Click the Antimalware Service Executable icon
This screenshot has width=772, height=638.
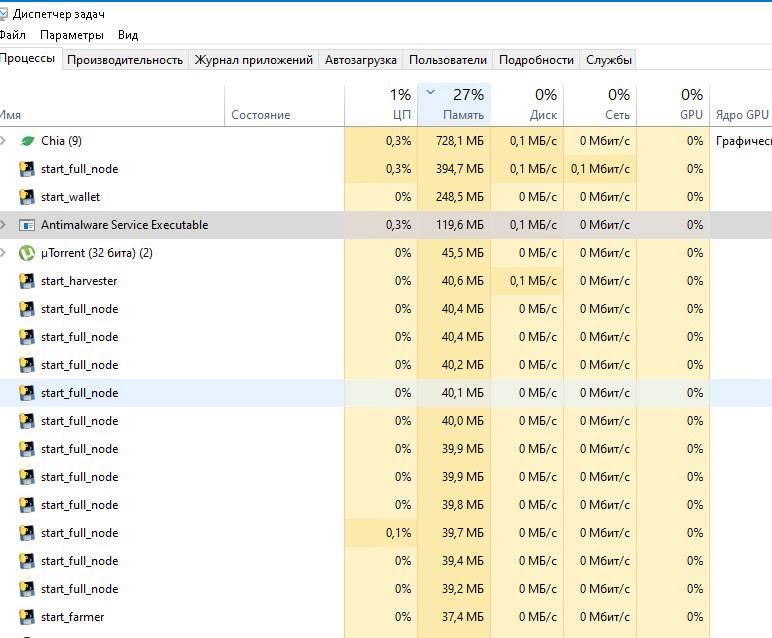27,225
